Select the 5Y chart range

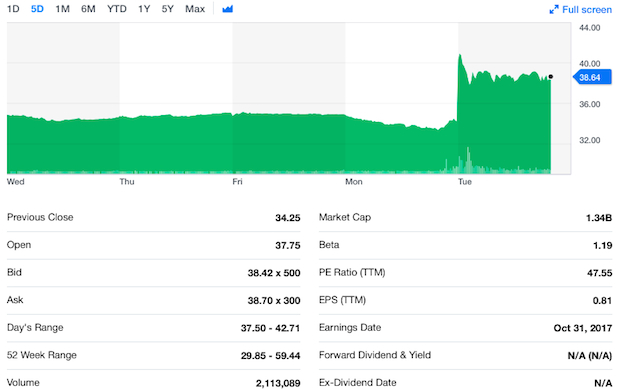pyautogui.click(x=168, y=9)
